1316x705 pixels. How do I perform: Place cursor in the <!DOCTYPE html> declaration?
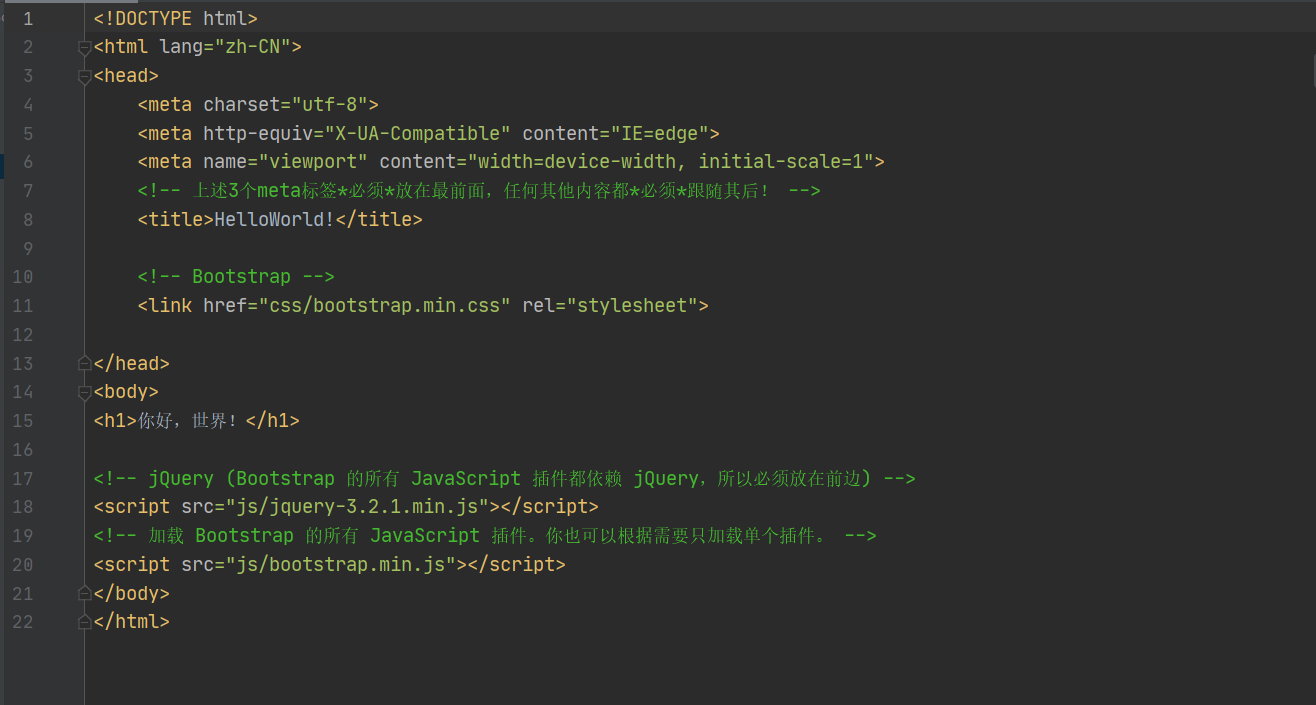[x=176, y=18]
